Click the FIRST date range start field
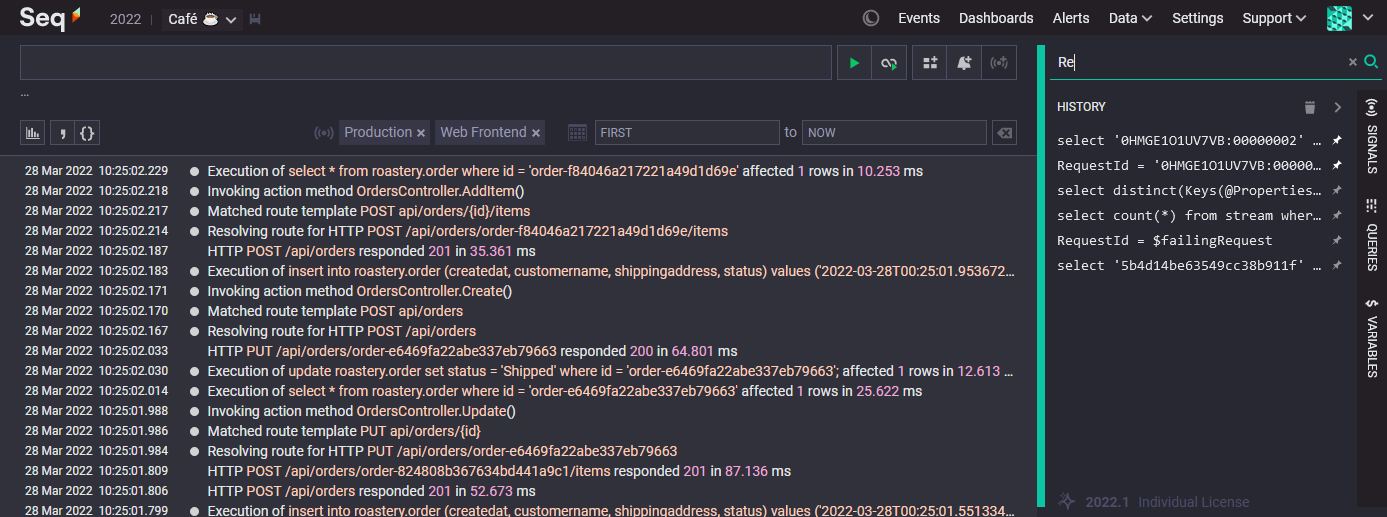Screen dimensions: 1387x517 (687, 132)
